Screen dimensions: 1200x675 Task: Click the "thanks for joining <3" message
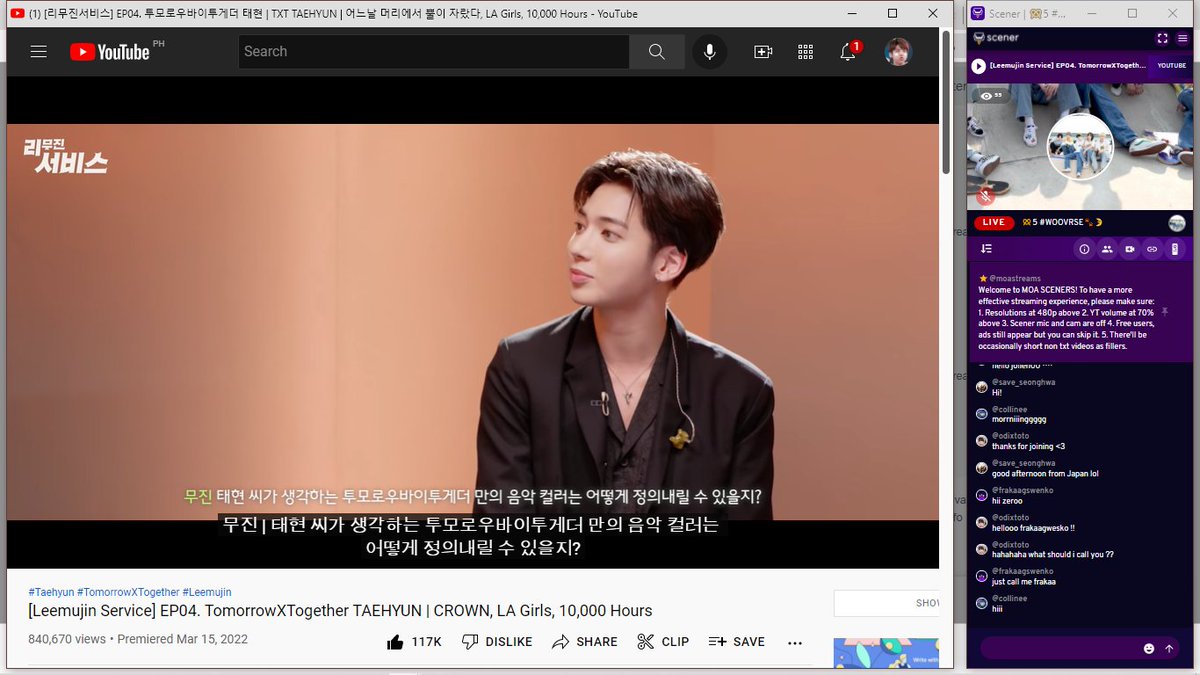[x=1029, y=446]
